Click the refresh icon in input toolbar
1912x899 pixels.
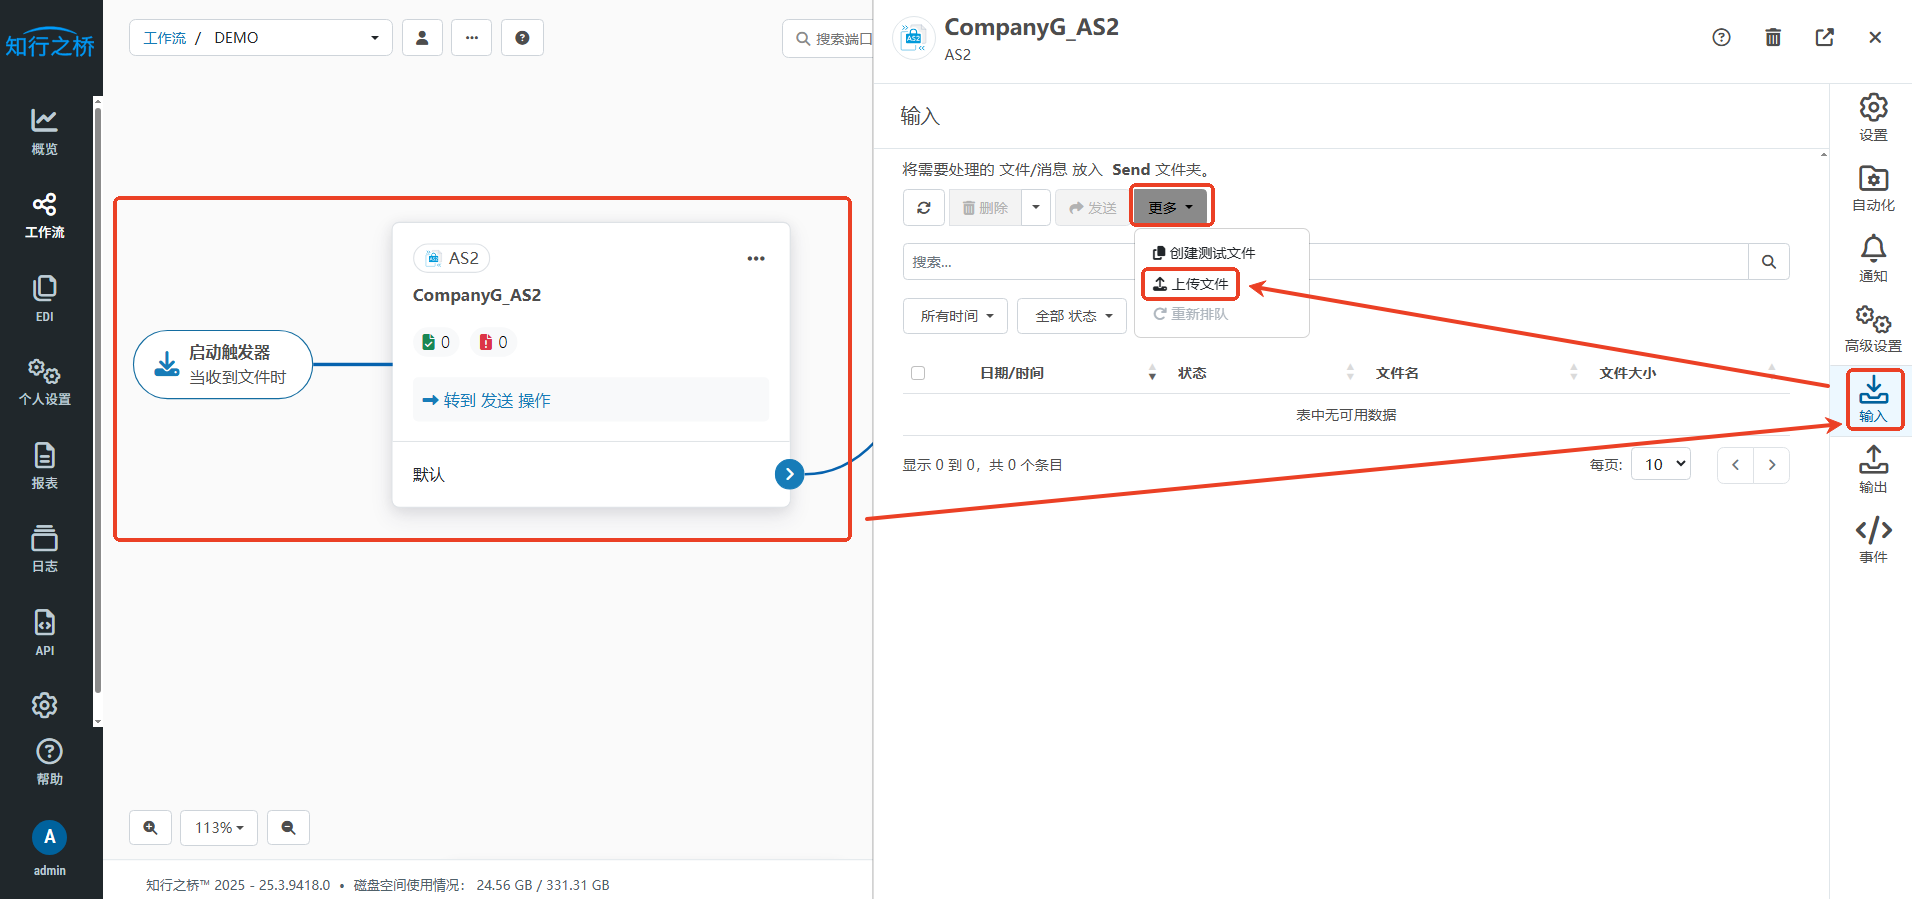tap(923, 208)
